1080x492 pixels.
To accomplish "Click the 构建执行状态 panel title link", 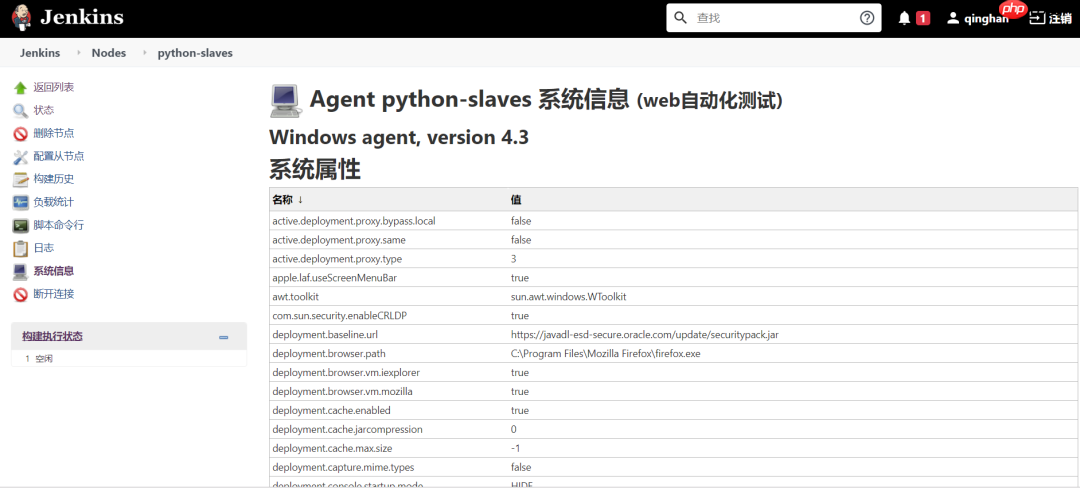I will (52, 336).
